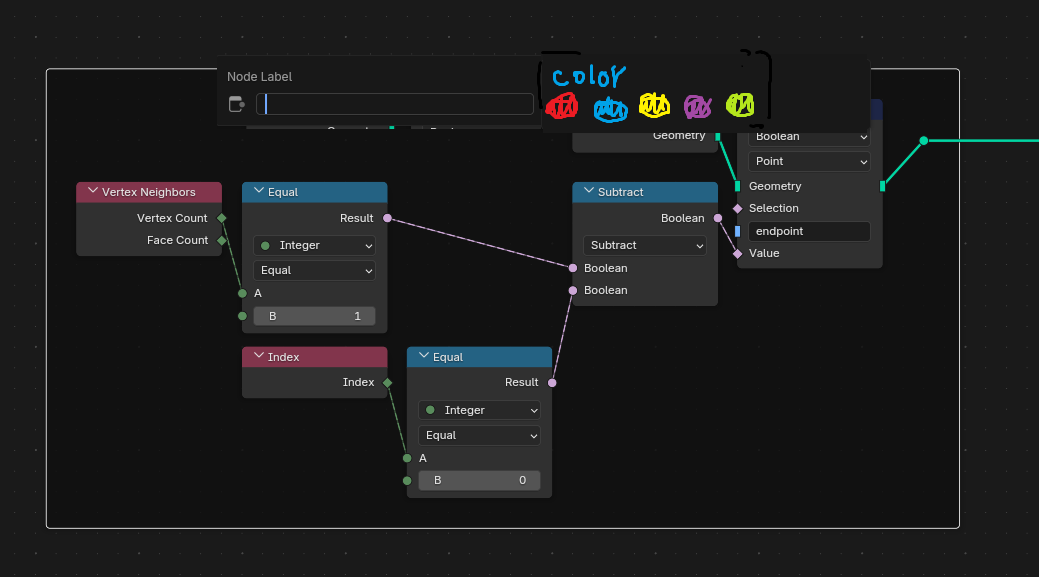Viewport: 1039px width, 577px height.
Task: Click A input socket fed by Face Count
Action: [x=243, y=293]
